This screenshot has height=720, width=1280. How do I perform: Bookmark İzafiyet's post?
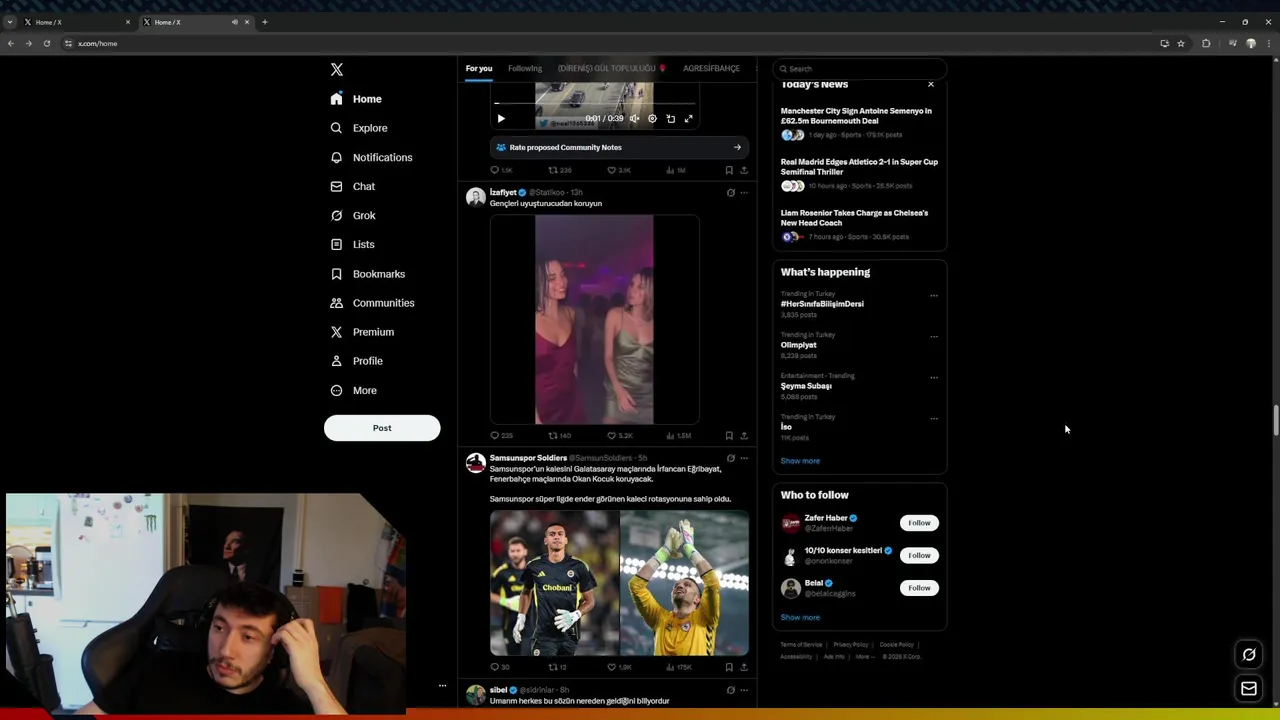(729, 436)
